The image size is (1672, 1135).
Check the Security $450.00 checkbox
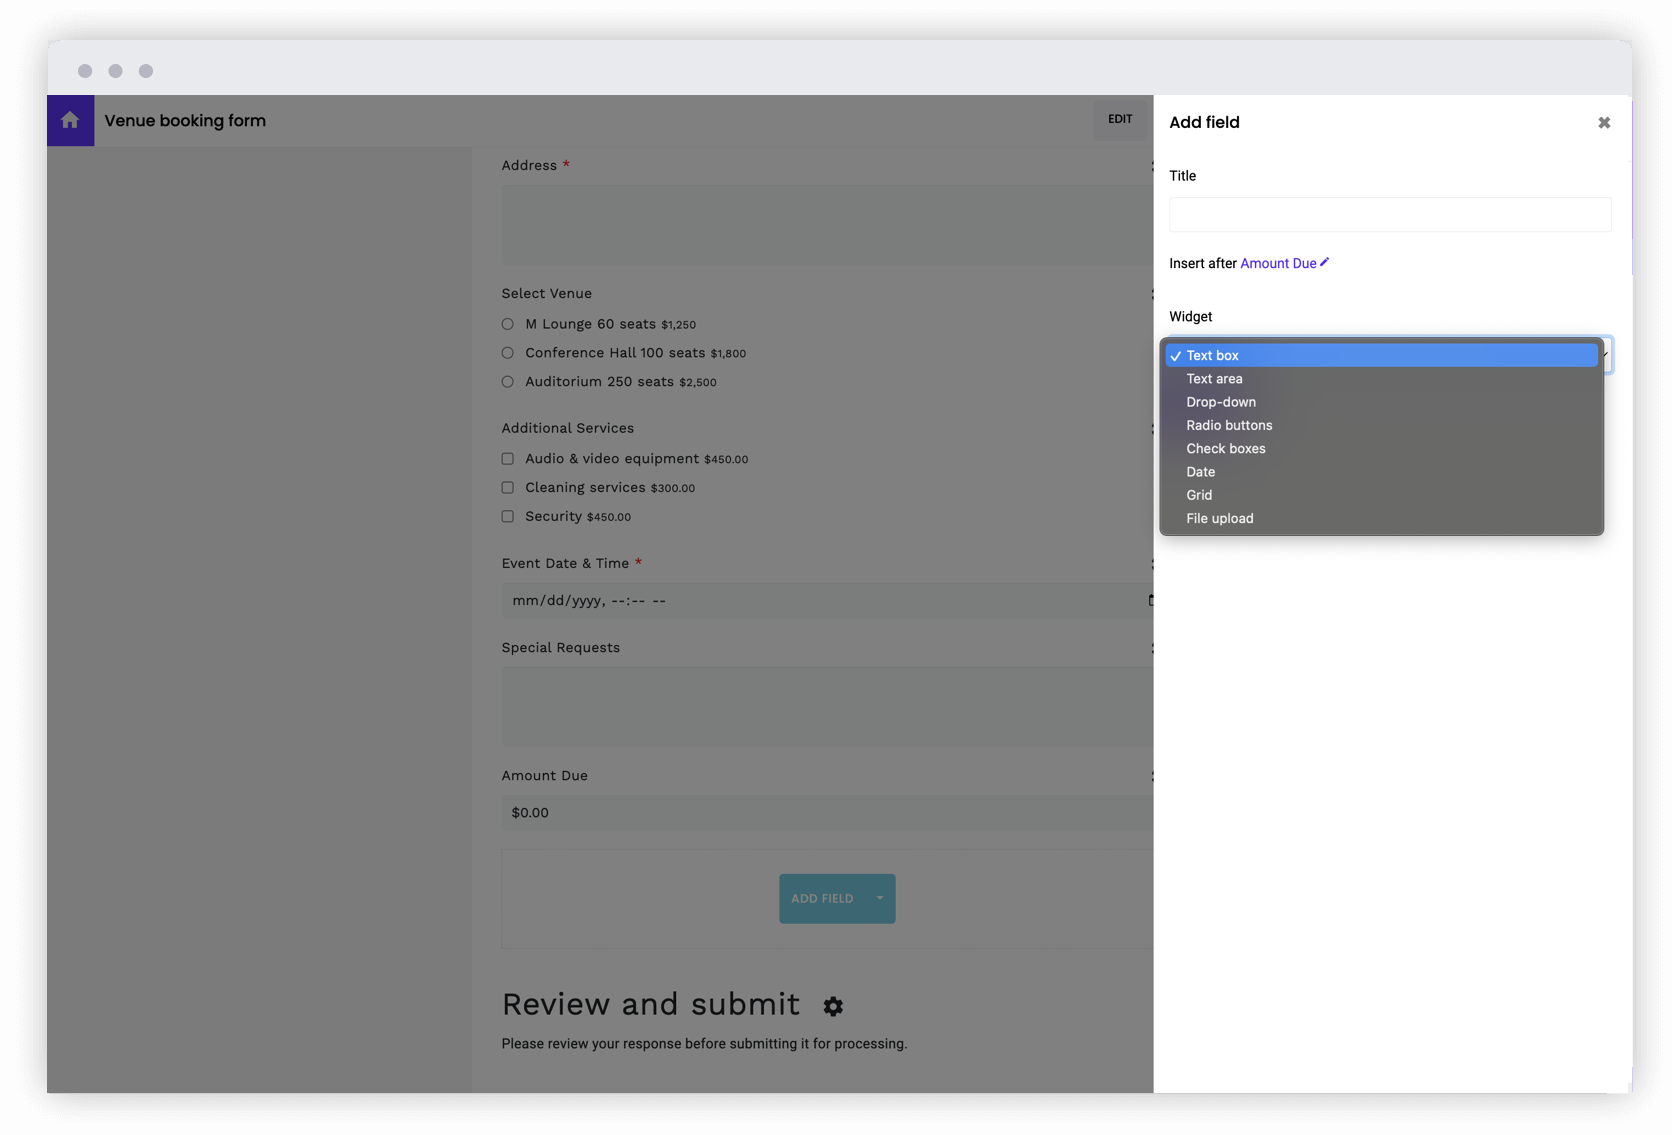(507, 517)
